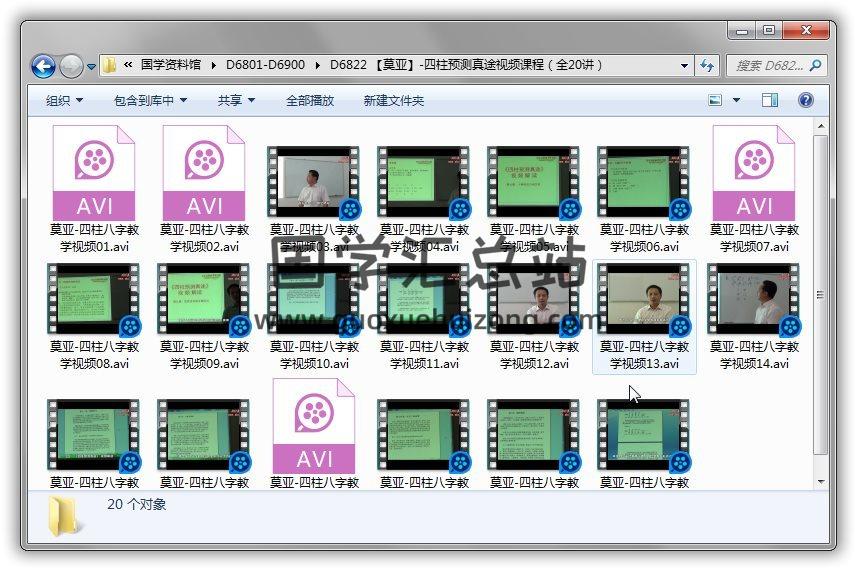The width and height of the screenshot is (857, 571).
Task: Expand the 包含到库中 dropdown
Action: point(150,100)
